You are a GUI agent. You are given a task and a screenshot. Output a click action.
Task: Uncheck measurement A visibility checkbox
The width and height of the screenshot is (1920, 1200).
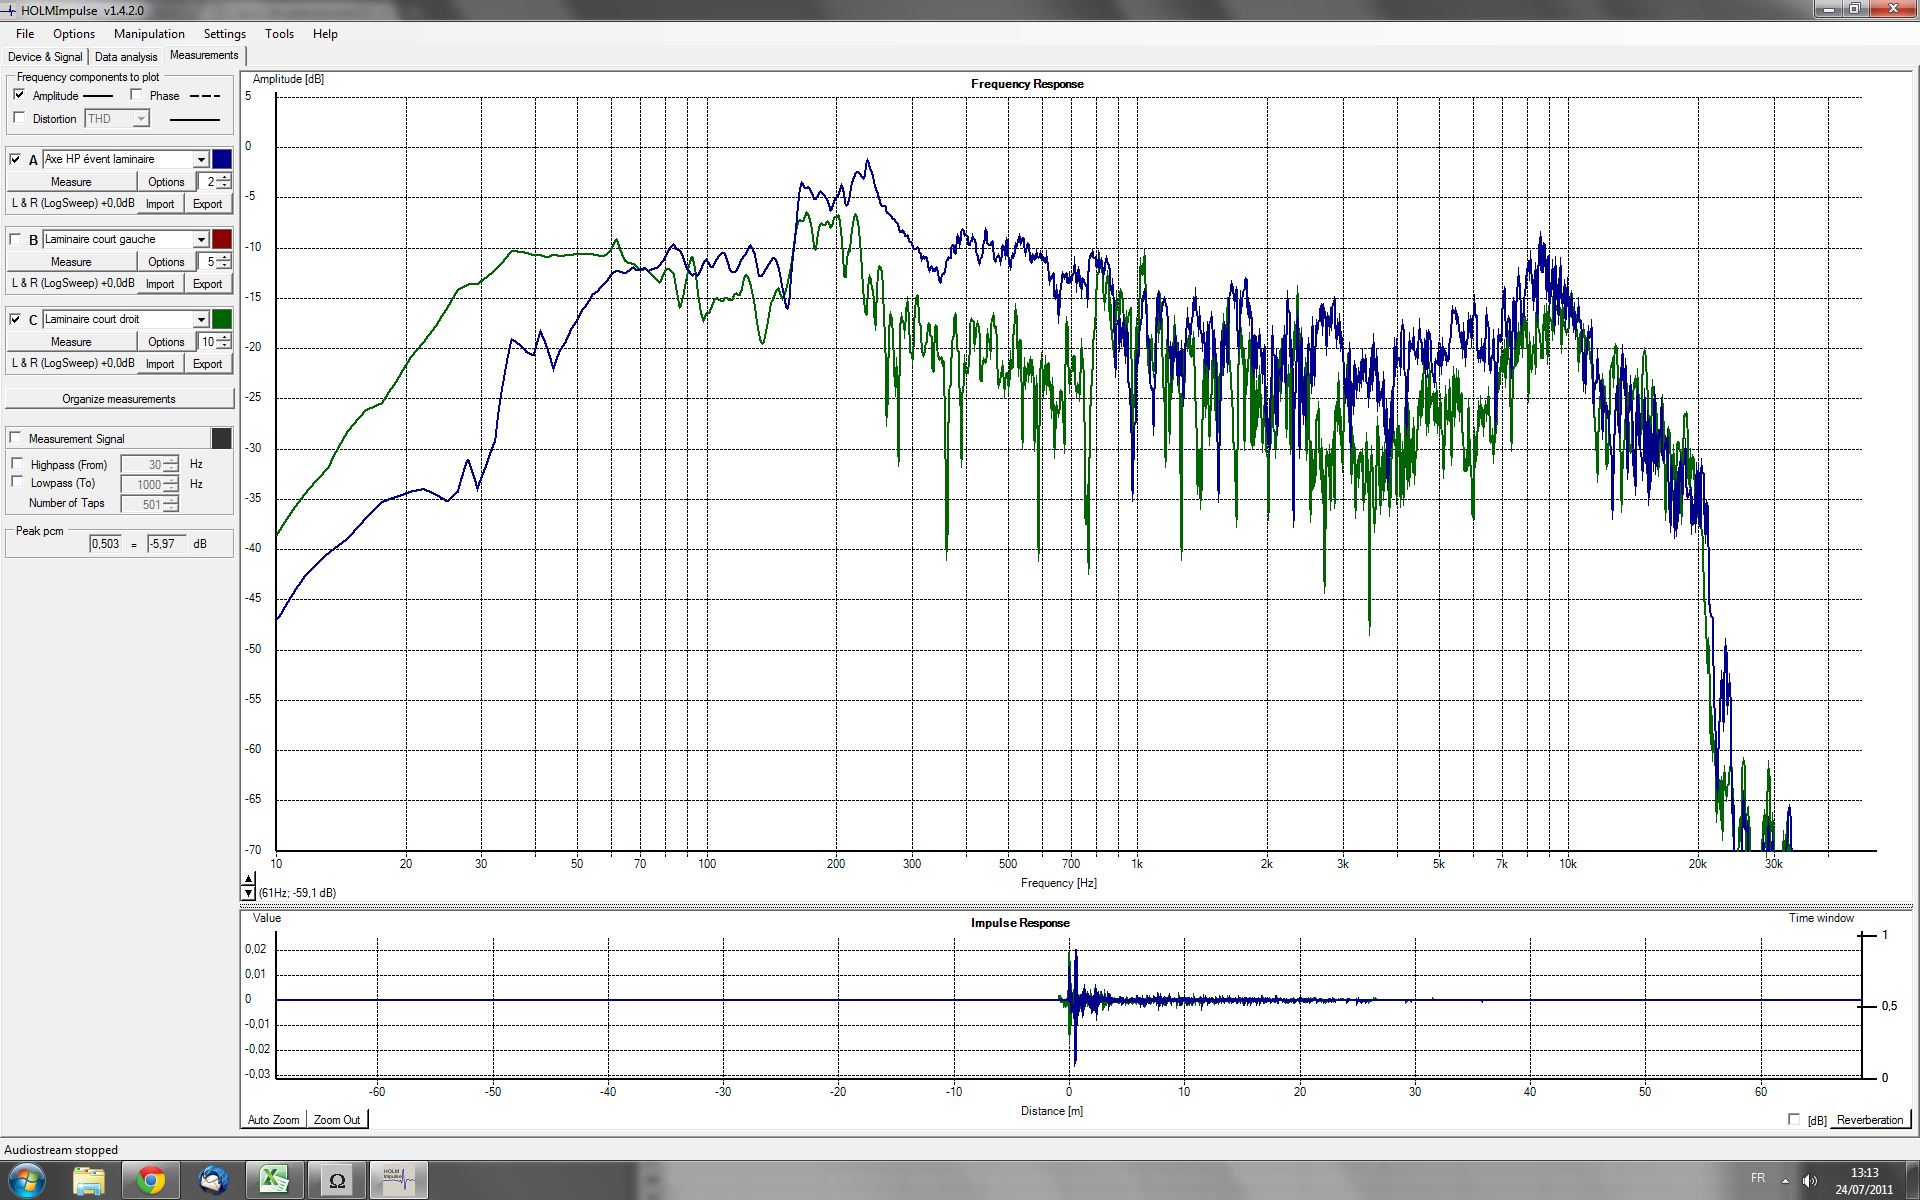click(x=15, y=159)
